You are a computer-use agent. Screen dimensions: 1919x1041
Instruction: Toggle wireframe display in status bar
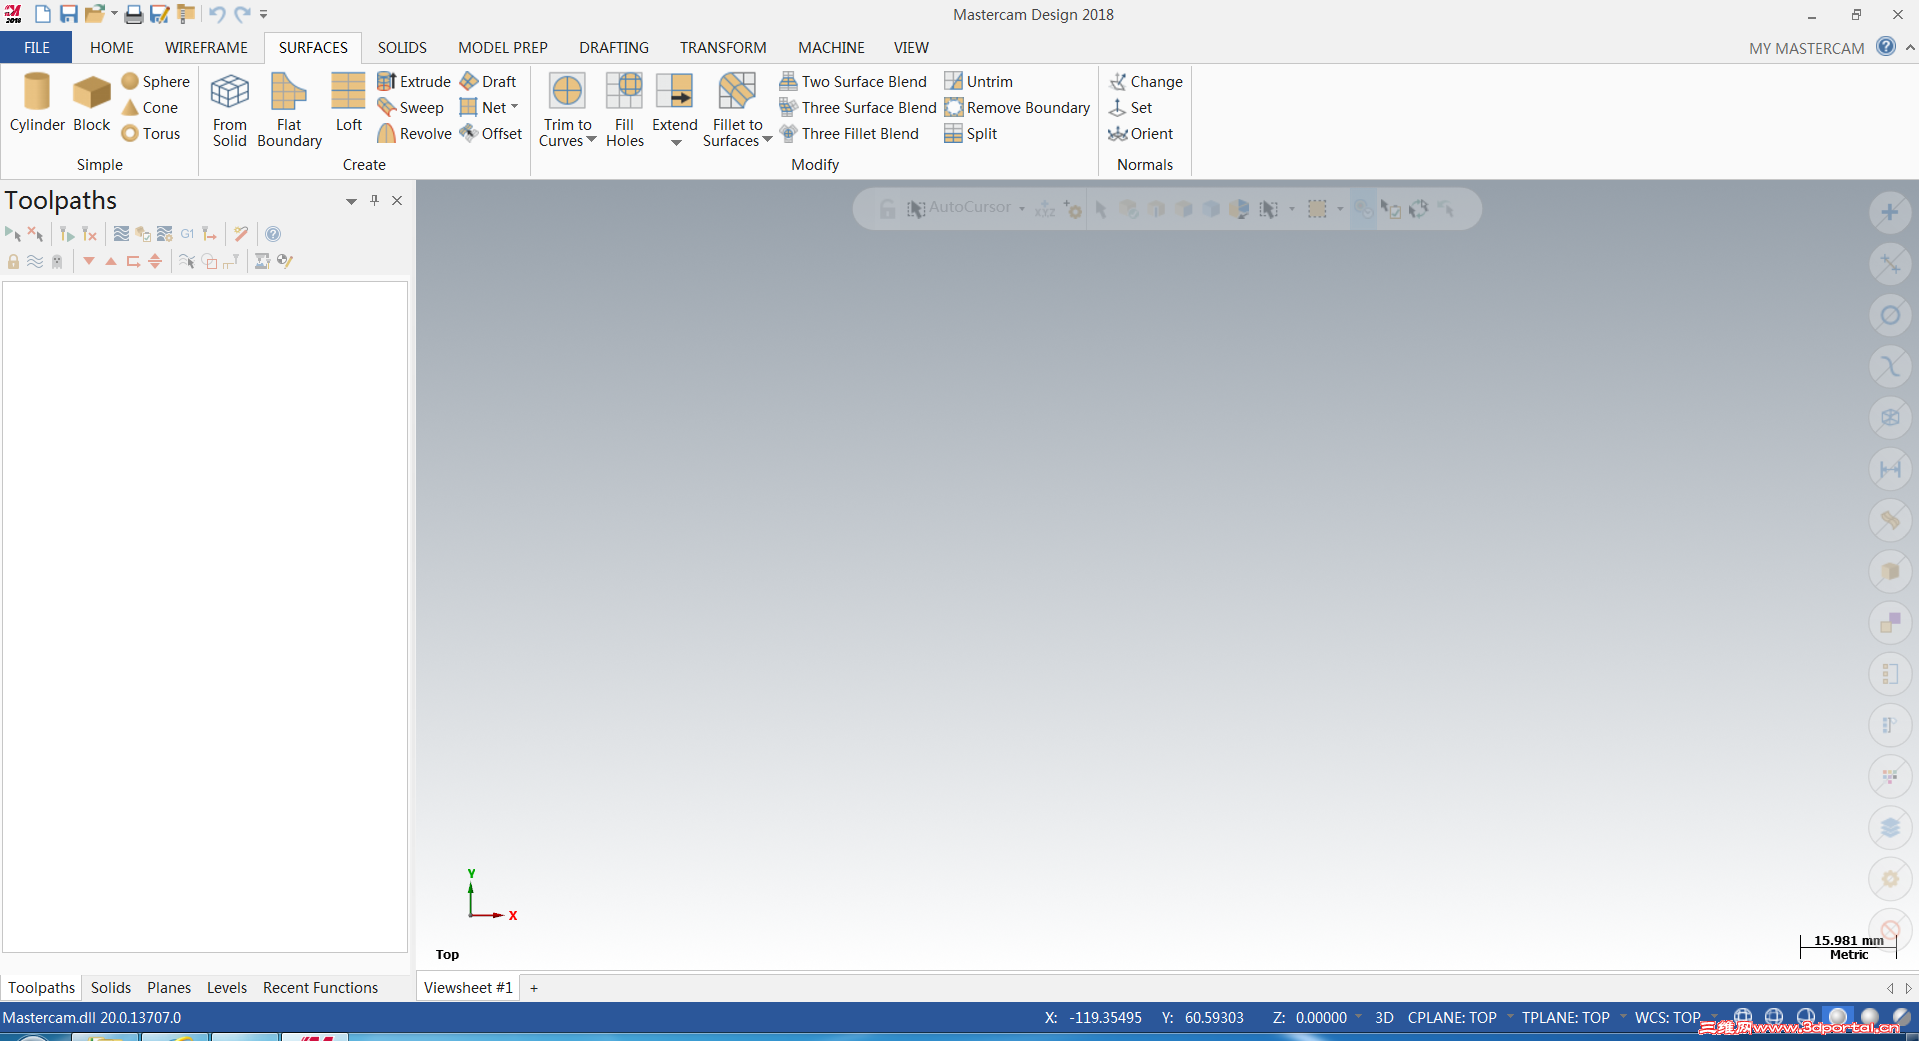1743,1018
